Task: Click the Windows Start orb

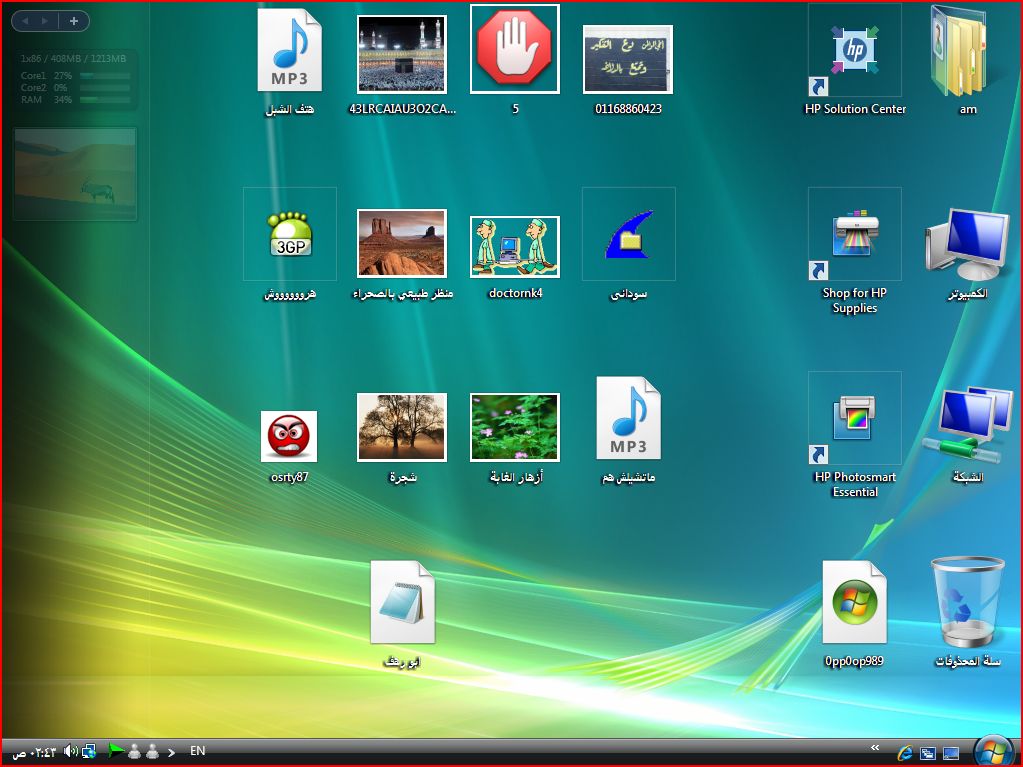Action: click(x=994, y=751)
